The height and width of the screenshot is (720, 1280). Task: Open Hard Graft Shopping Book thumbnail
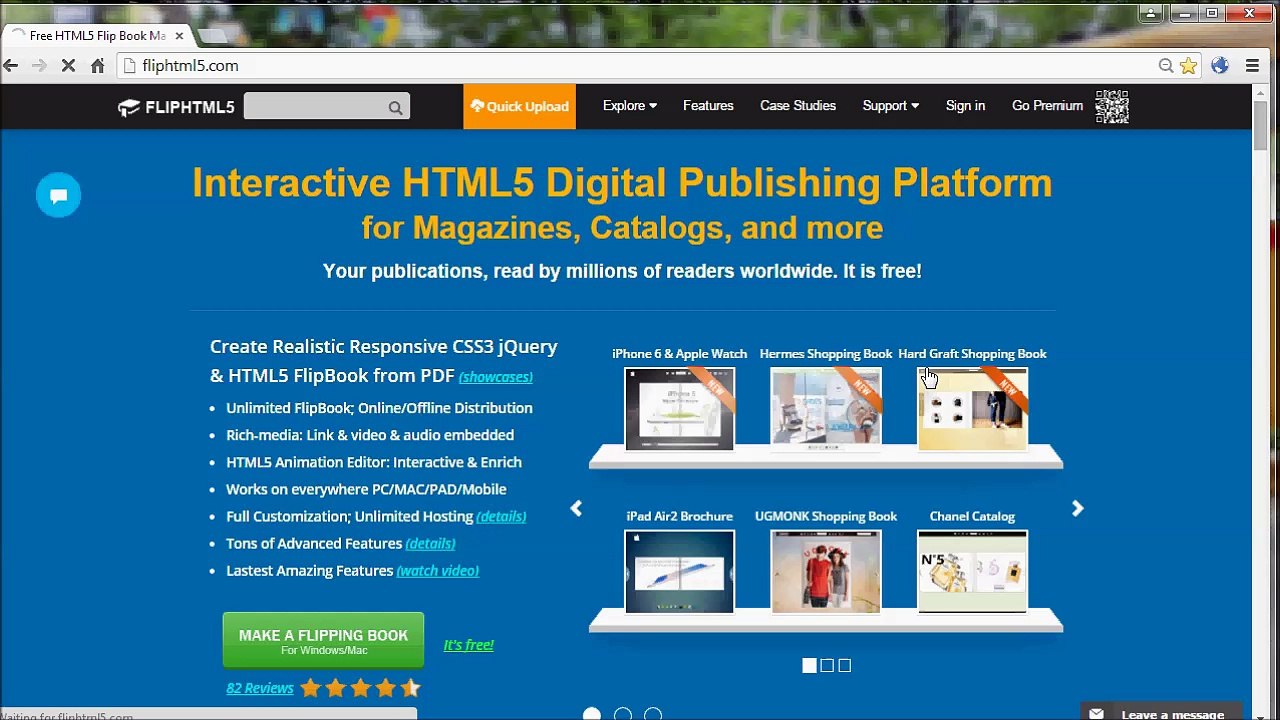[972, 409]
